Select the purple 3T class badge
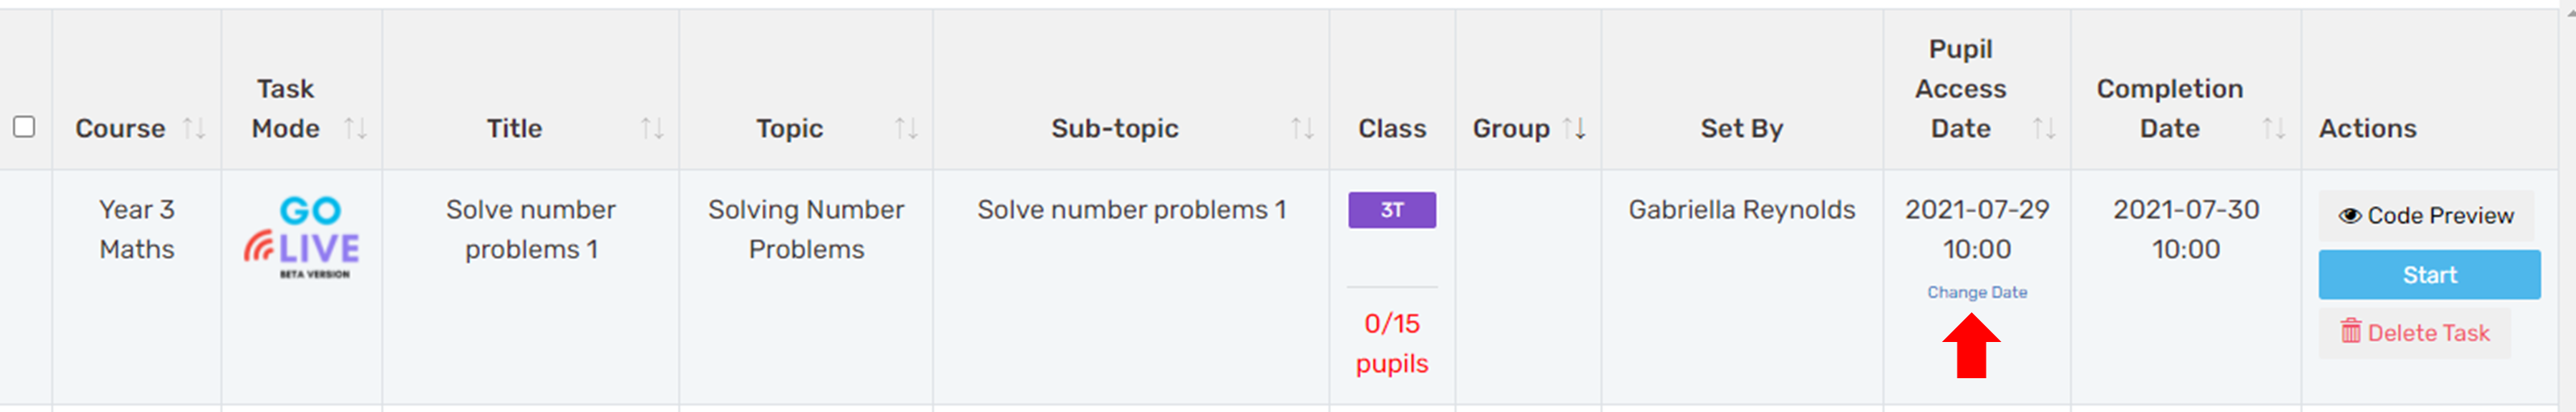Image resolution: width=2576 pixels, height=412 pixels. click(x=1392, y=210)
